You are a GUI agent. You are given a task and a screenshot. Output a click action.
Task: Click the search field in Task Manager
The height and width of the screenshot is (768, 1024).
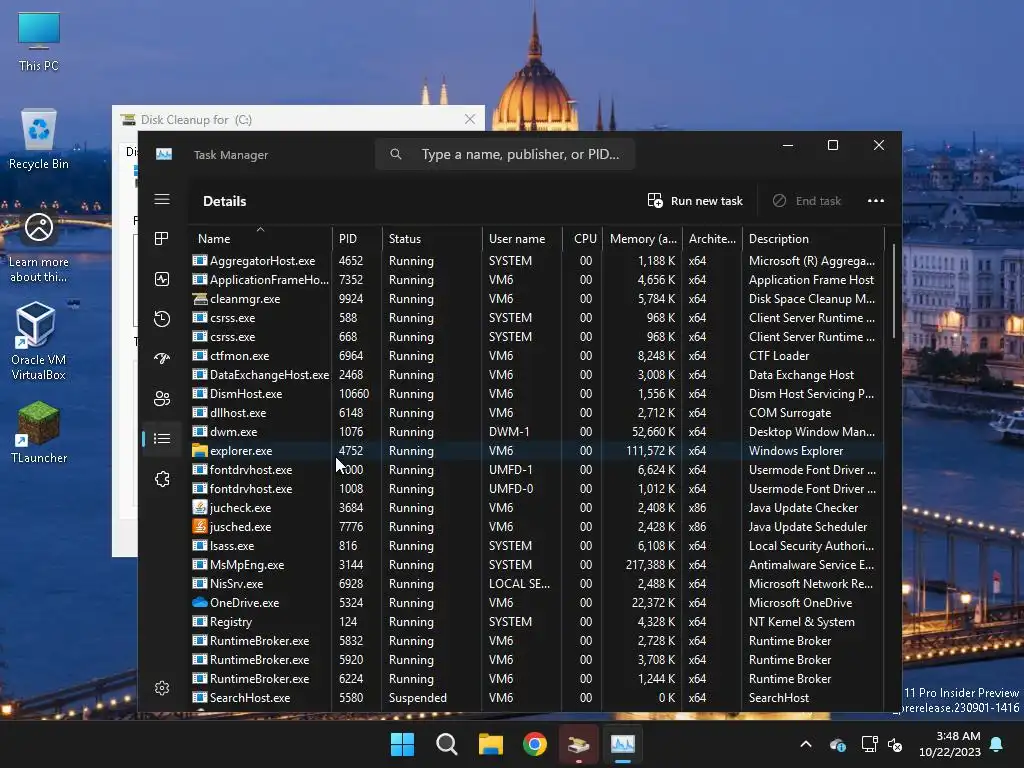pos(505,154)
